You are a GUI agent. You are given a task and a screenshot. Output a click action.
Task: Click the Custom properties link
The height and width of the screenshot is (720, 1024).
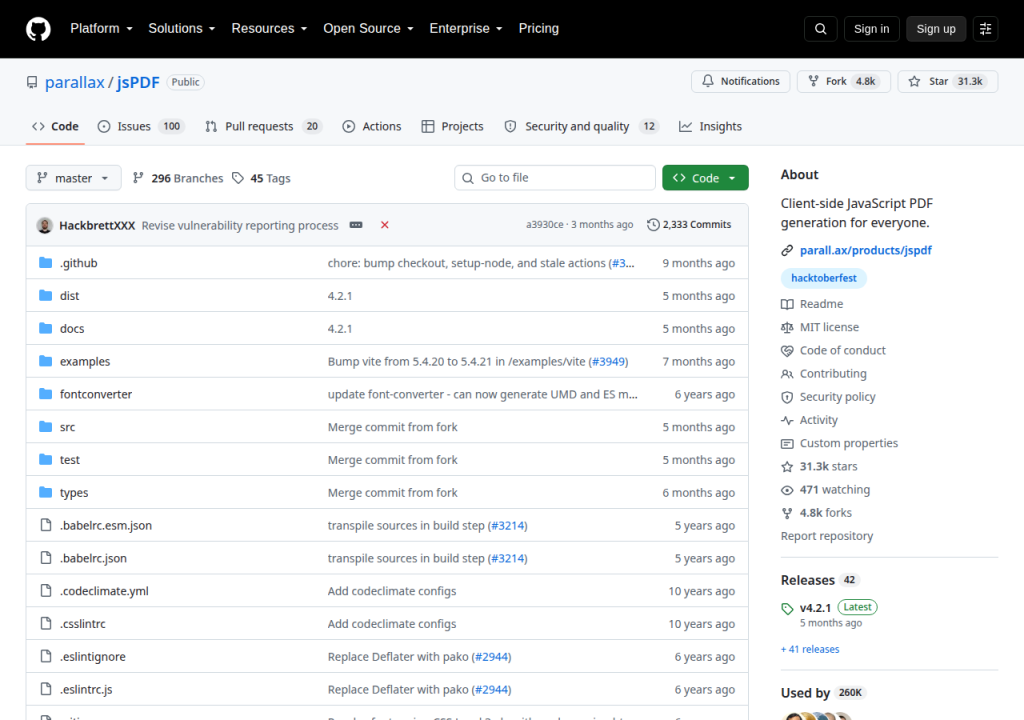[848, 444]
